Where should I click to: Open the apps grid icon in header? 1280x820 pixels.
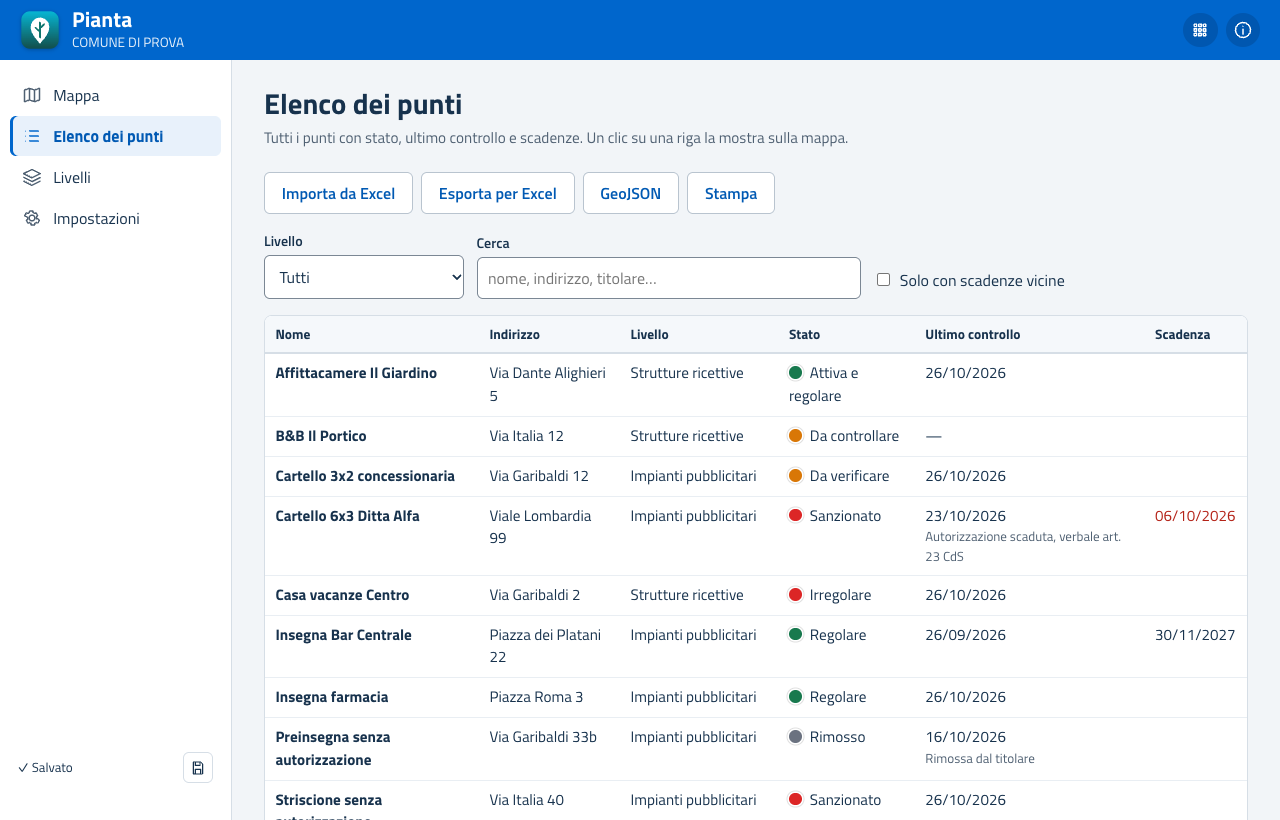coord(1200,30)
